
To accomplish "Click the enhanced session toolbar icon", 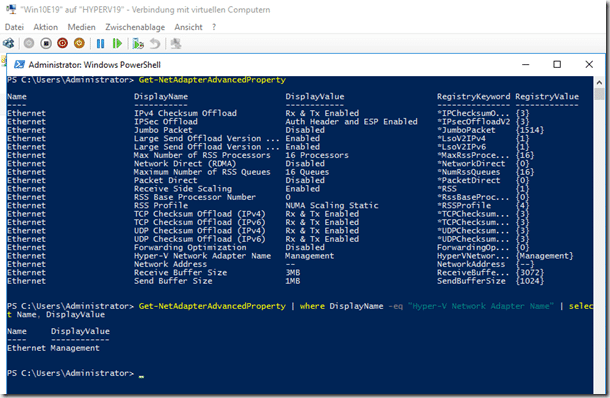I will coord(176,43).
